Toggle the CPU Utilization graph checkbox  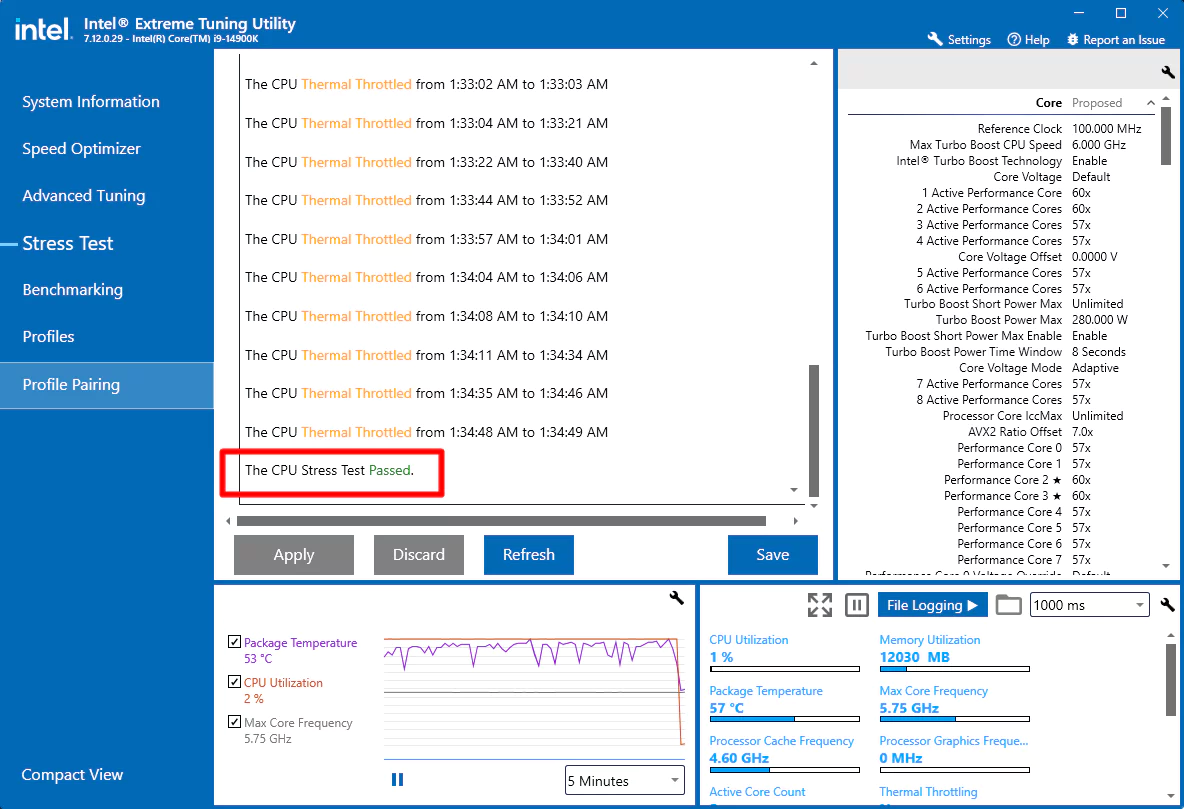tap(234, 681)
